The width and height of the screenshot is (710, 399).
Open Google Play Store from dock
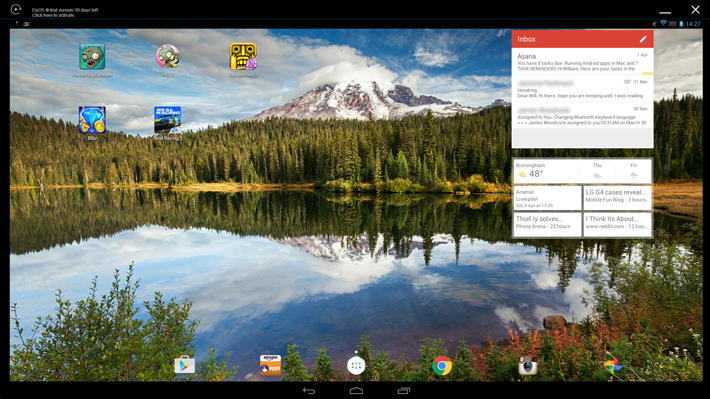click(x=185, y=365)
